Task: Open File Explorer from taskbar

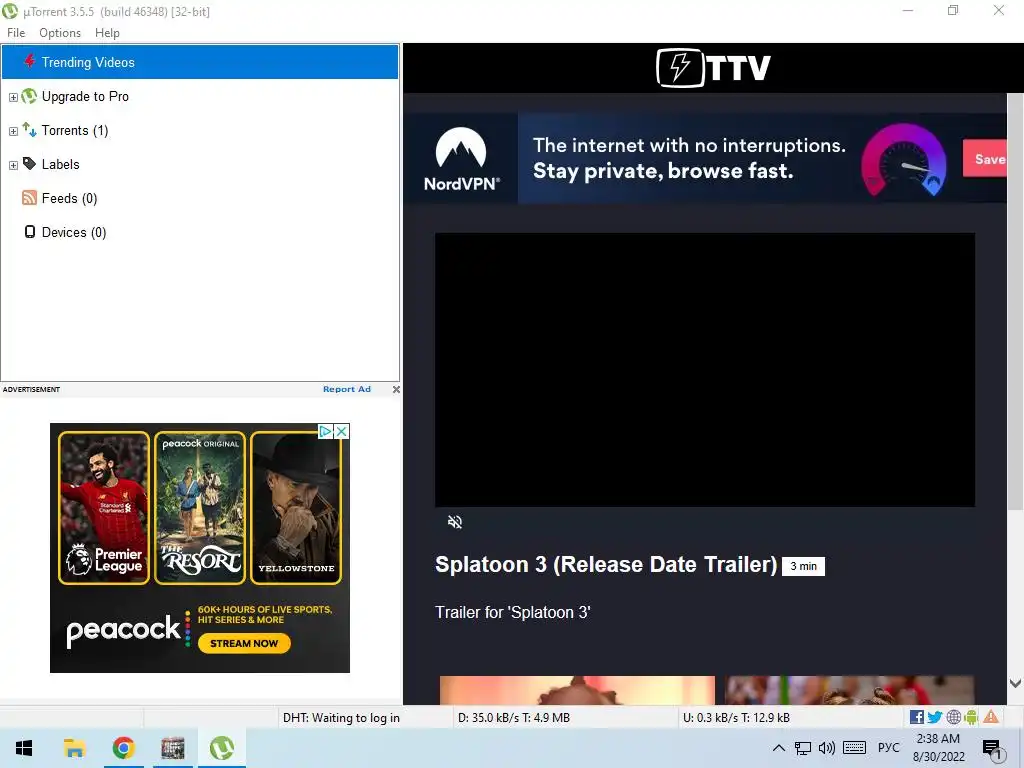Action: coord(74,748)
